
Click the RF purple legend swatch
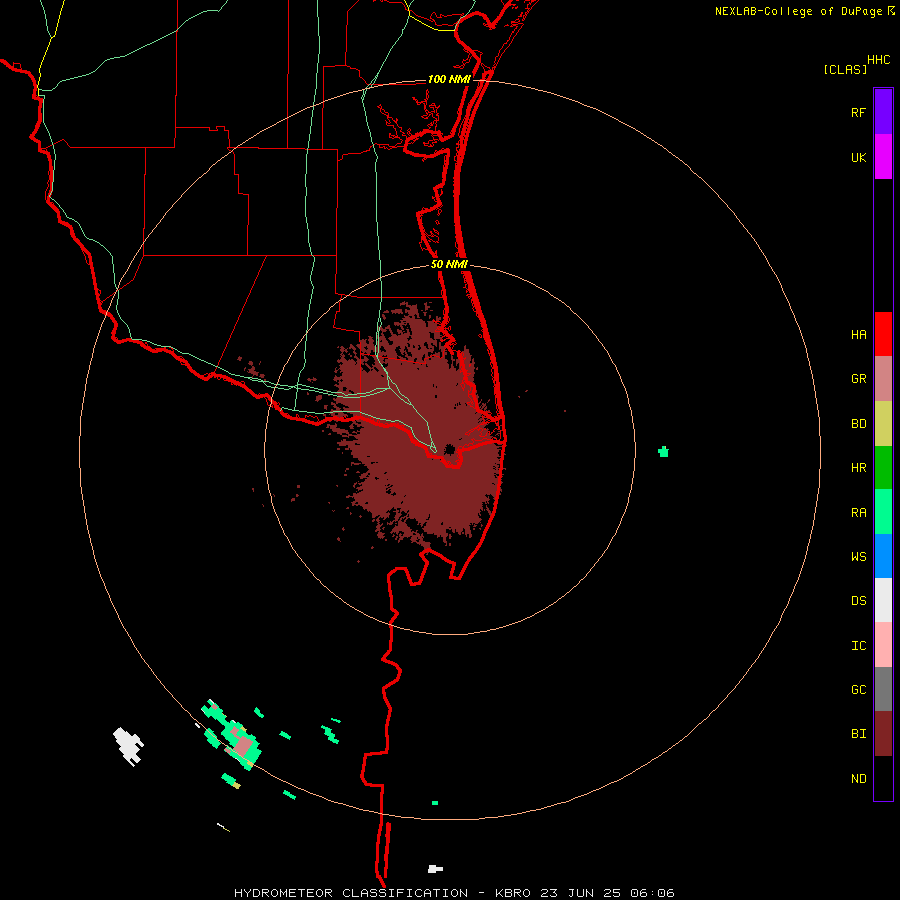tap(883, 112)
